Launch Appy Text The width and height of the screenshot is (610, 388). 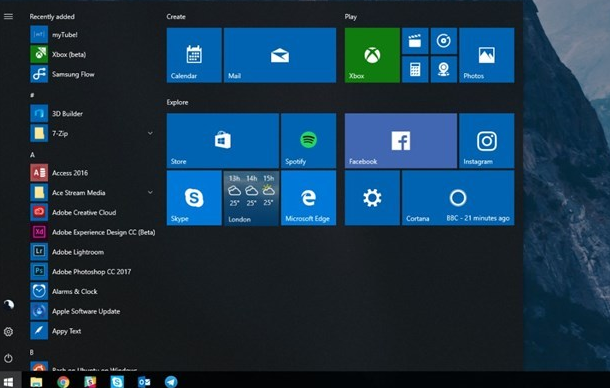[93, 331]
